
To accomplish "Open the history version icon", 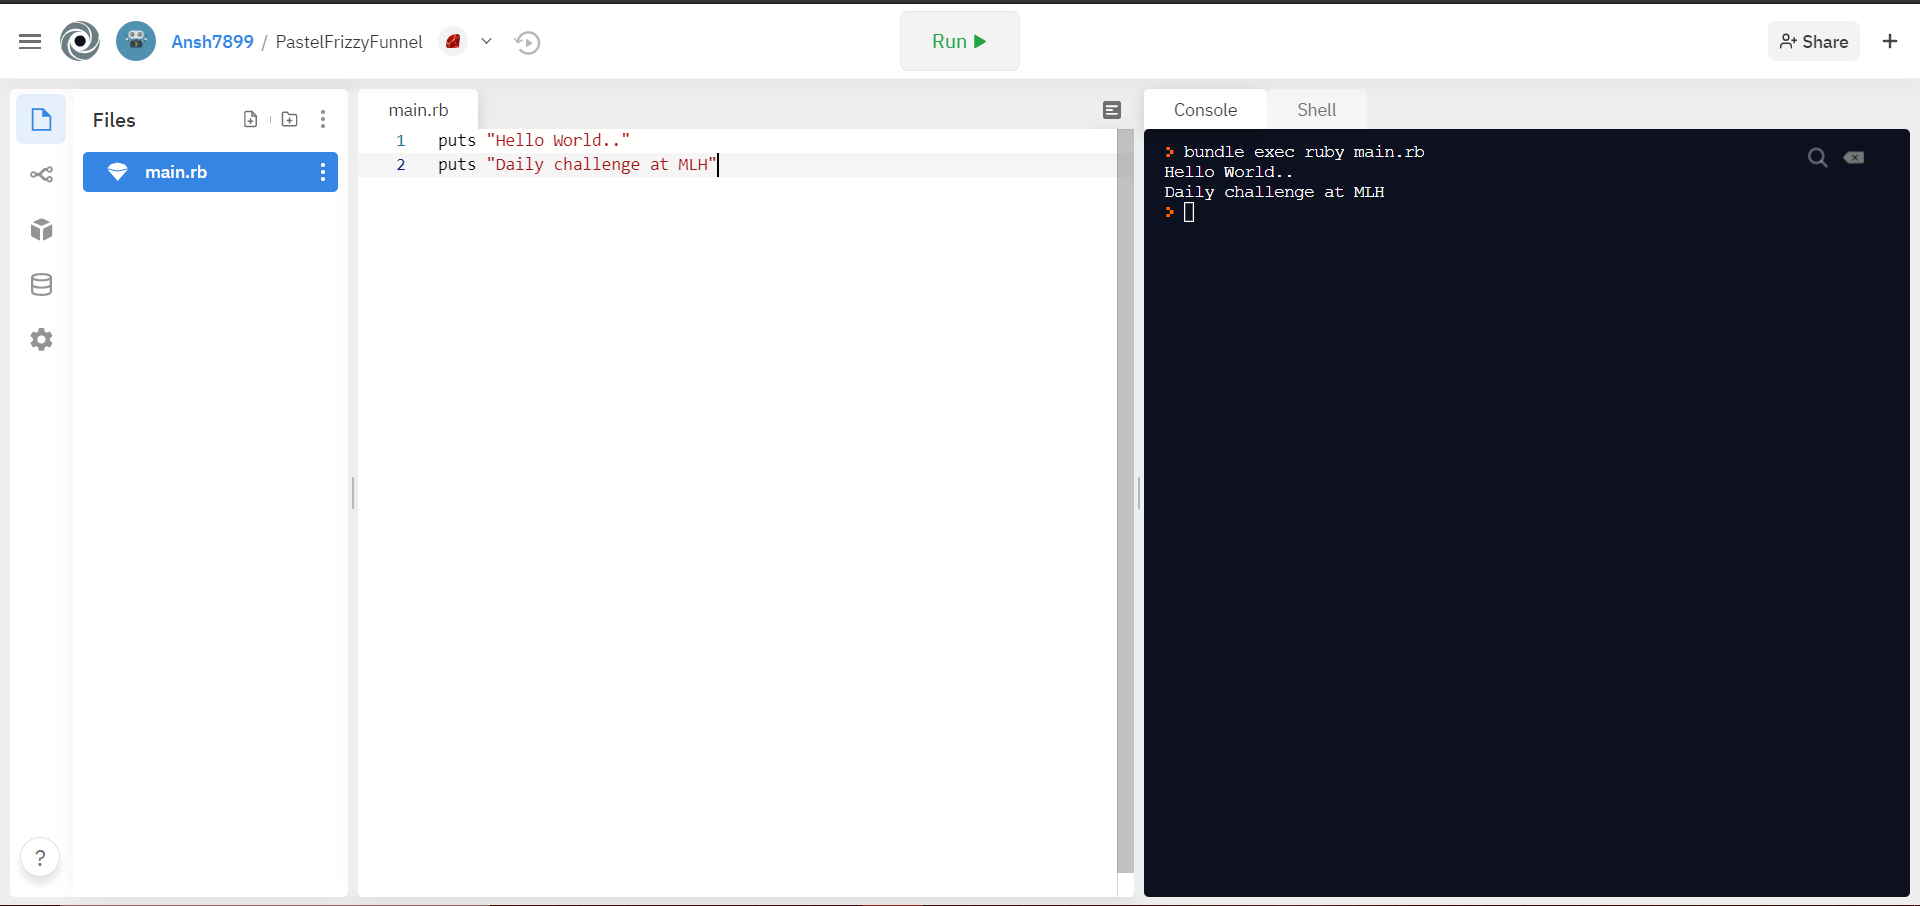I will tap(528, 42).
